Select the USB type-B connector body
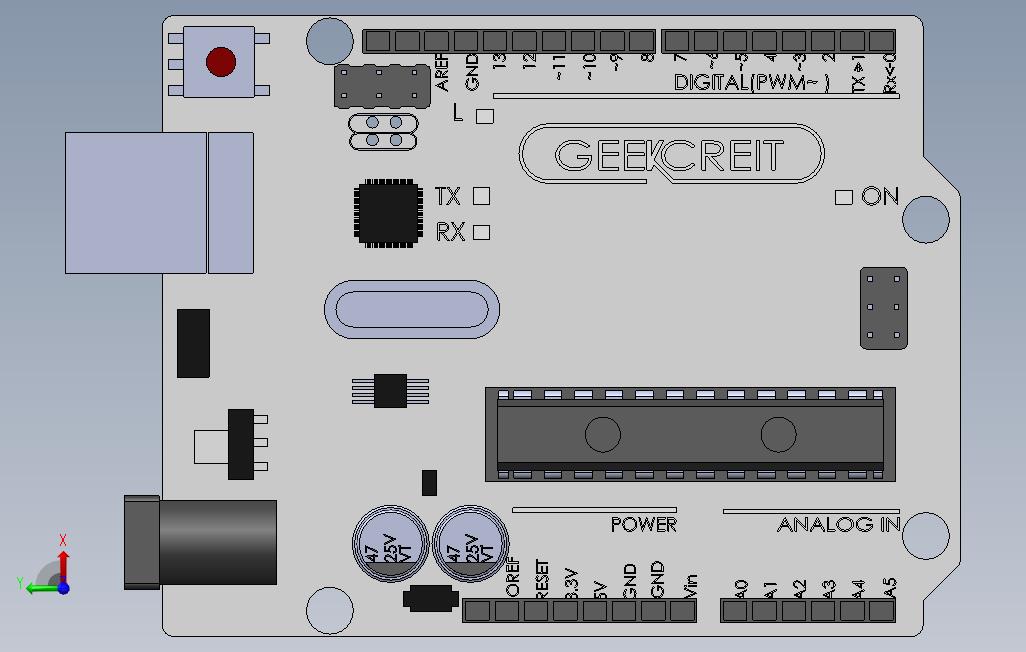Viewport: 1026px width, 652px height. pyautogui.click(x=159, y=203)
